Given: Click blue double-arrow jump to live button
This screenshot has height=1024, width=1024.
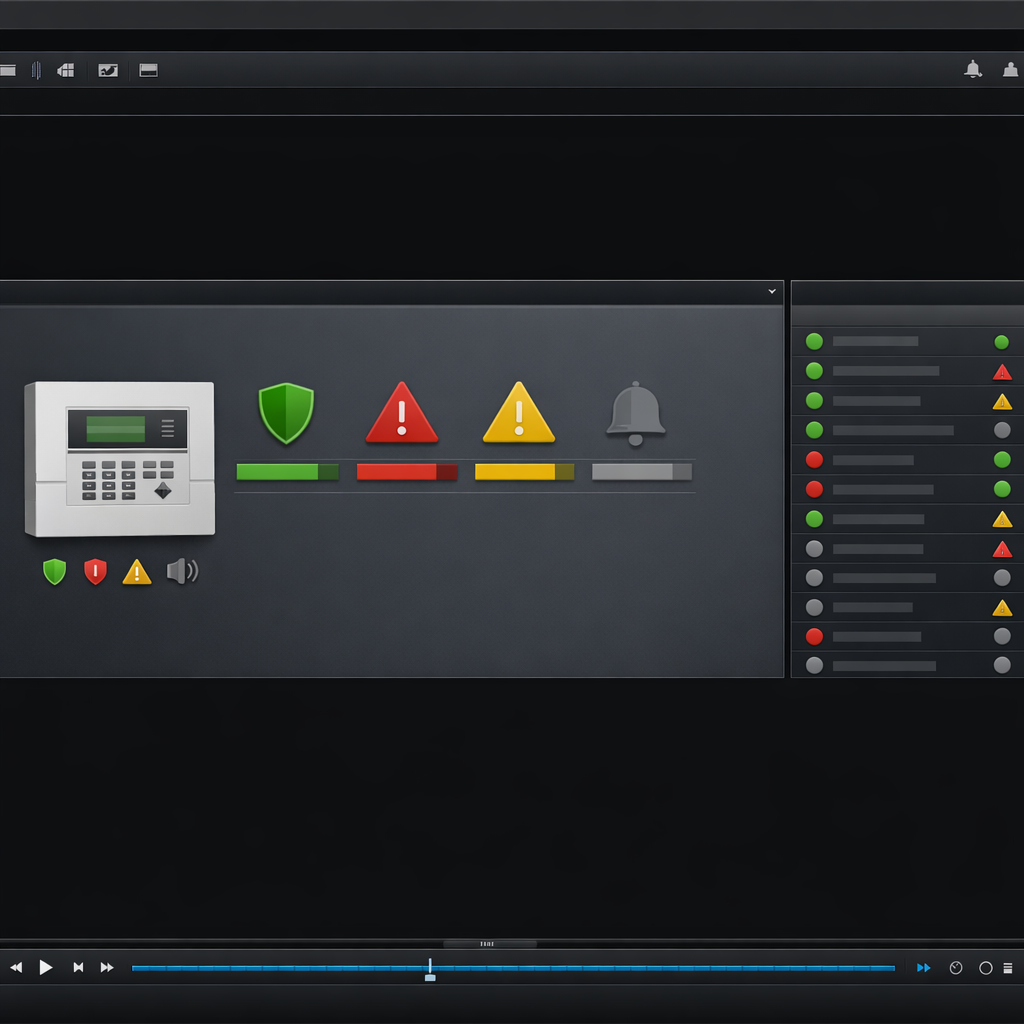Looking at the screenshot, I should point(923,967).
